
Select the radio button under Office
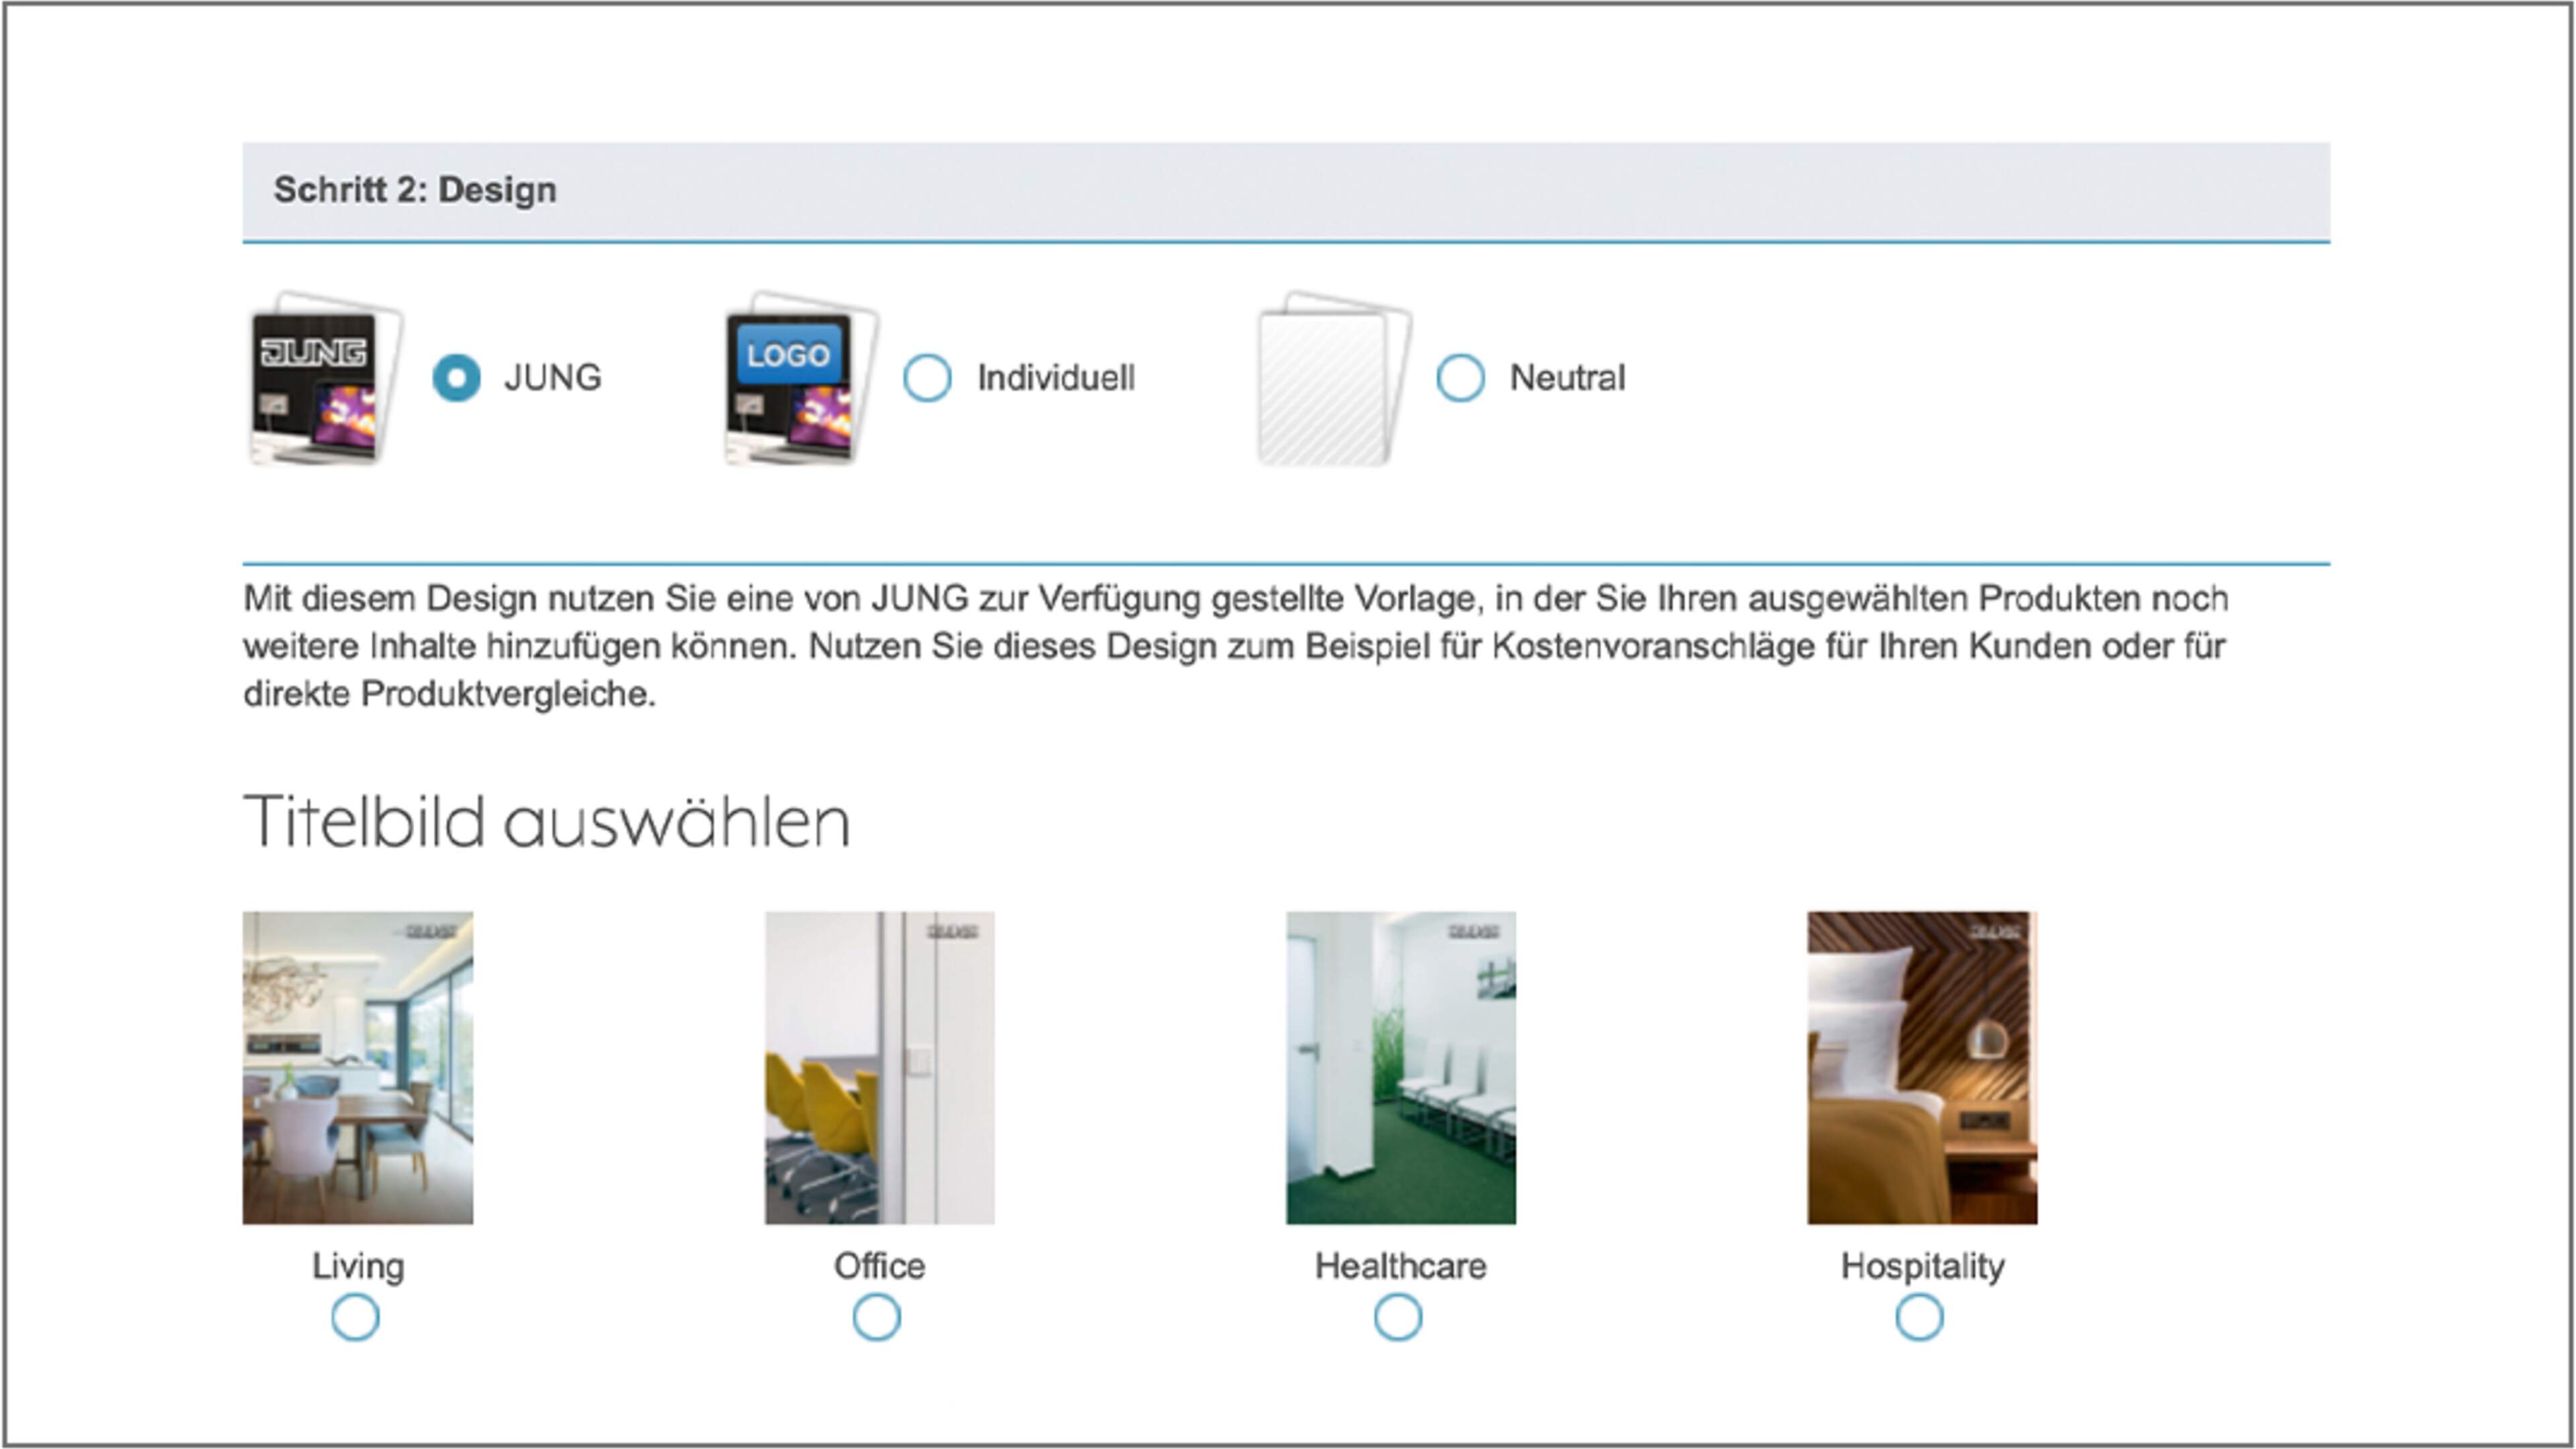(x=876, y=1317)
